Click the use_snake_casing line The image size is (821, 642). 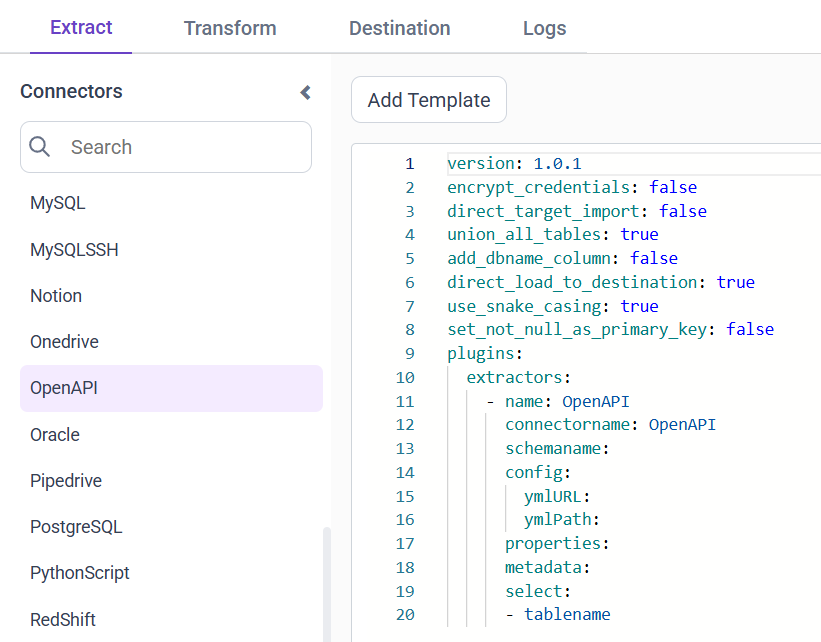tap(552, 306)
